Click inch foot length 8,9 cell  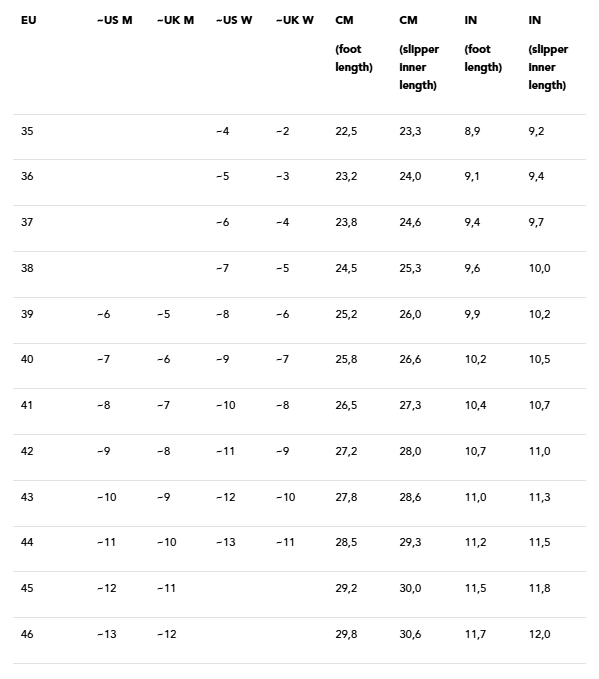point(472,131)
